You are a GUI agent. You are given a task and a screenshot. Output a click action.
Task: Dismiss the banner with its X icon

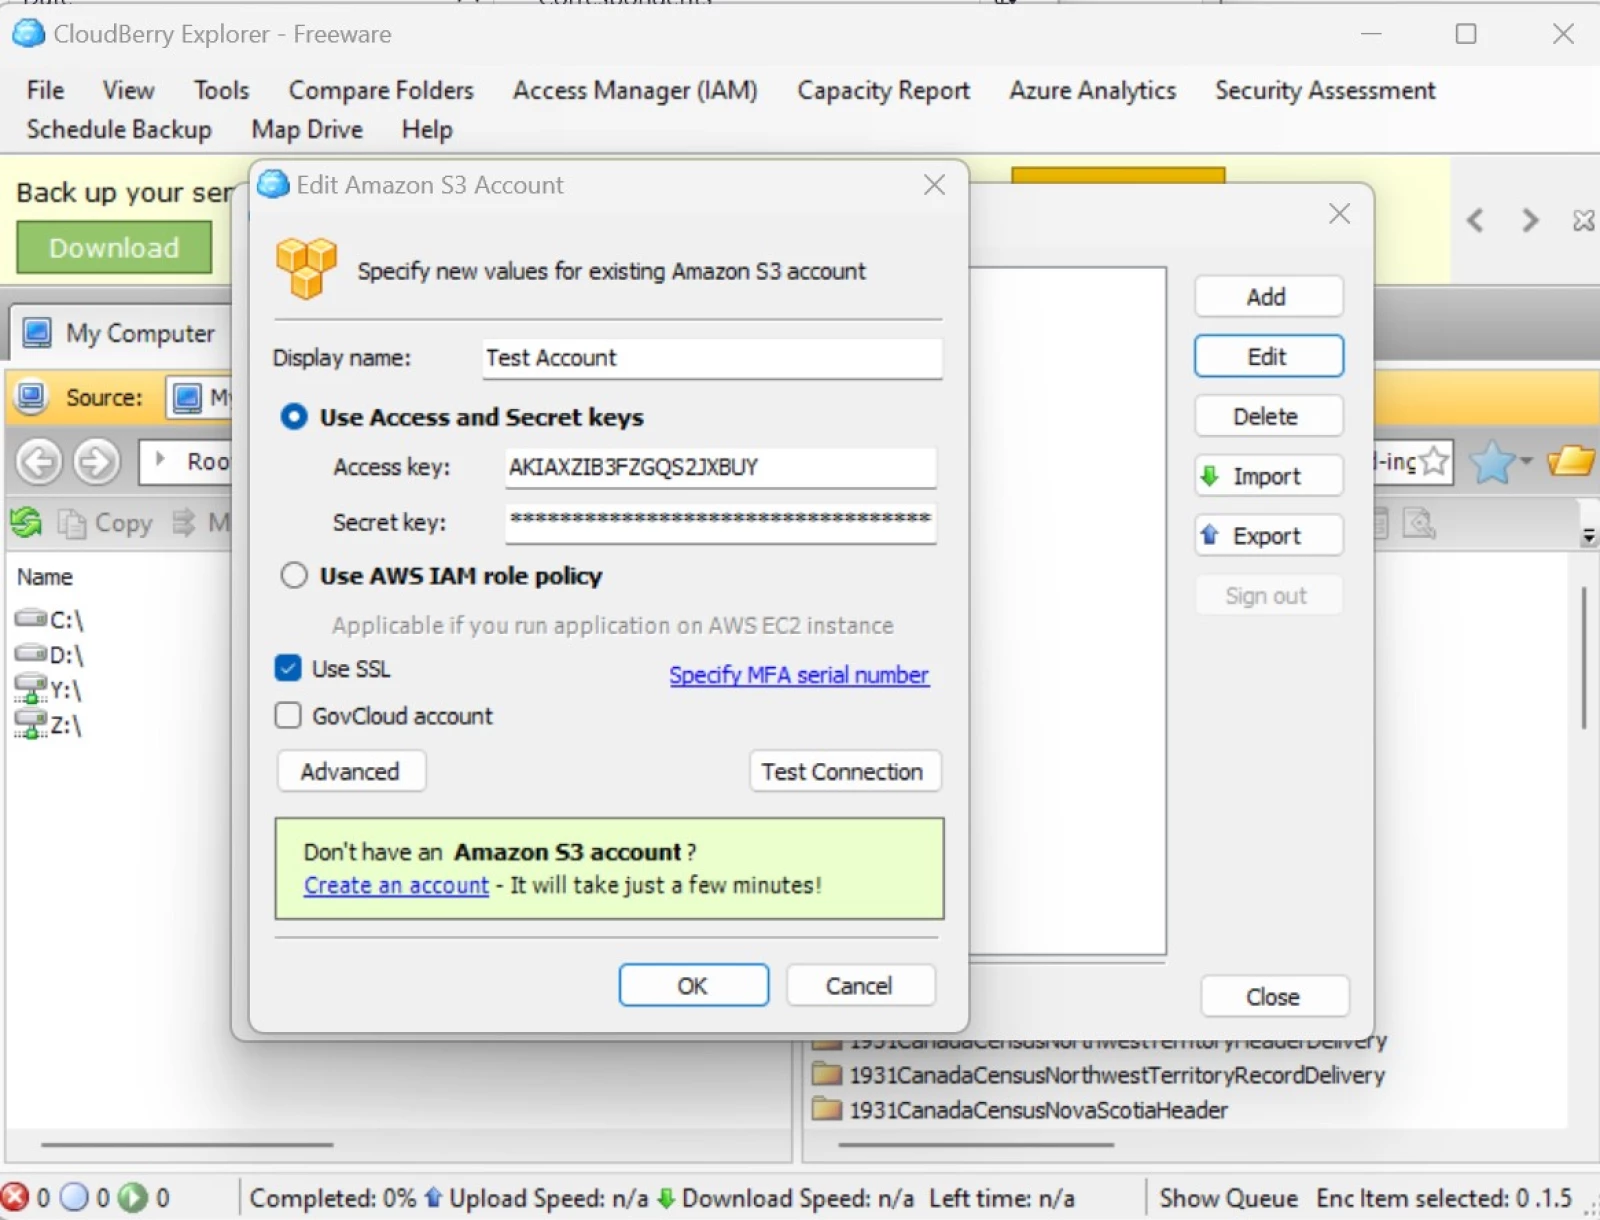coord(1583,220)
